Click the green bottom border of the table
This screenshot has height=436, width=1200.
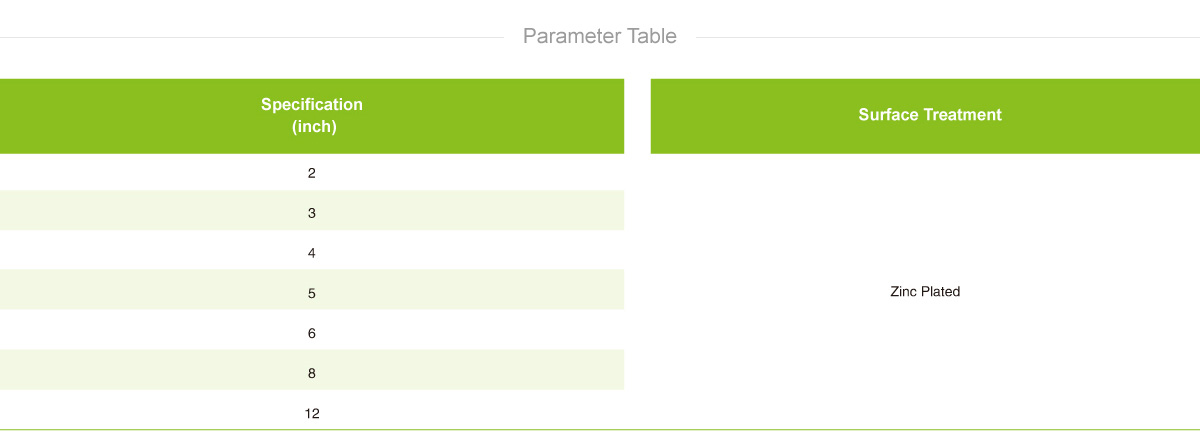click(600, 430)
